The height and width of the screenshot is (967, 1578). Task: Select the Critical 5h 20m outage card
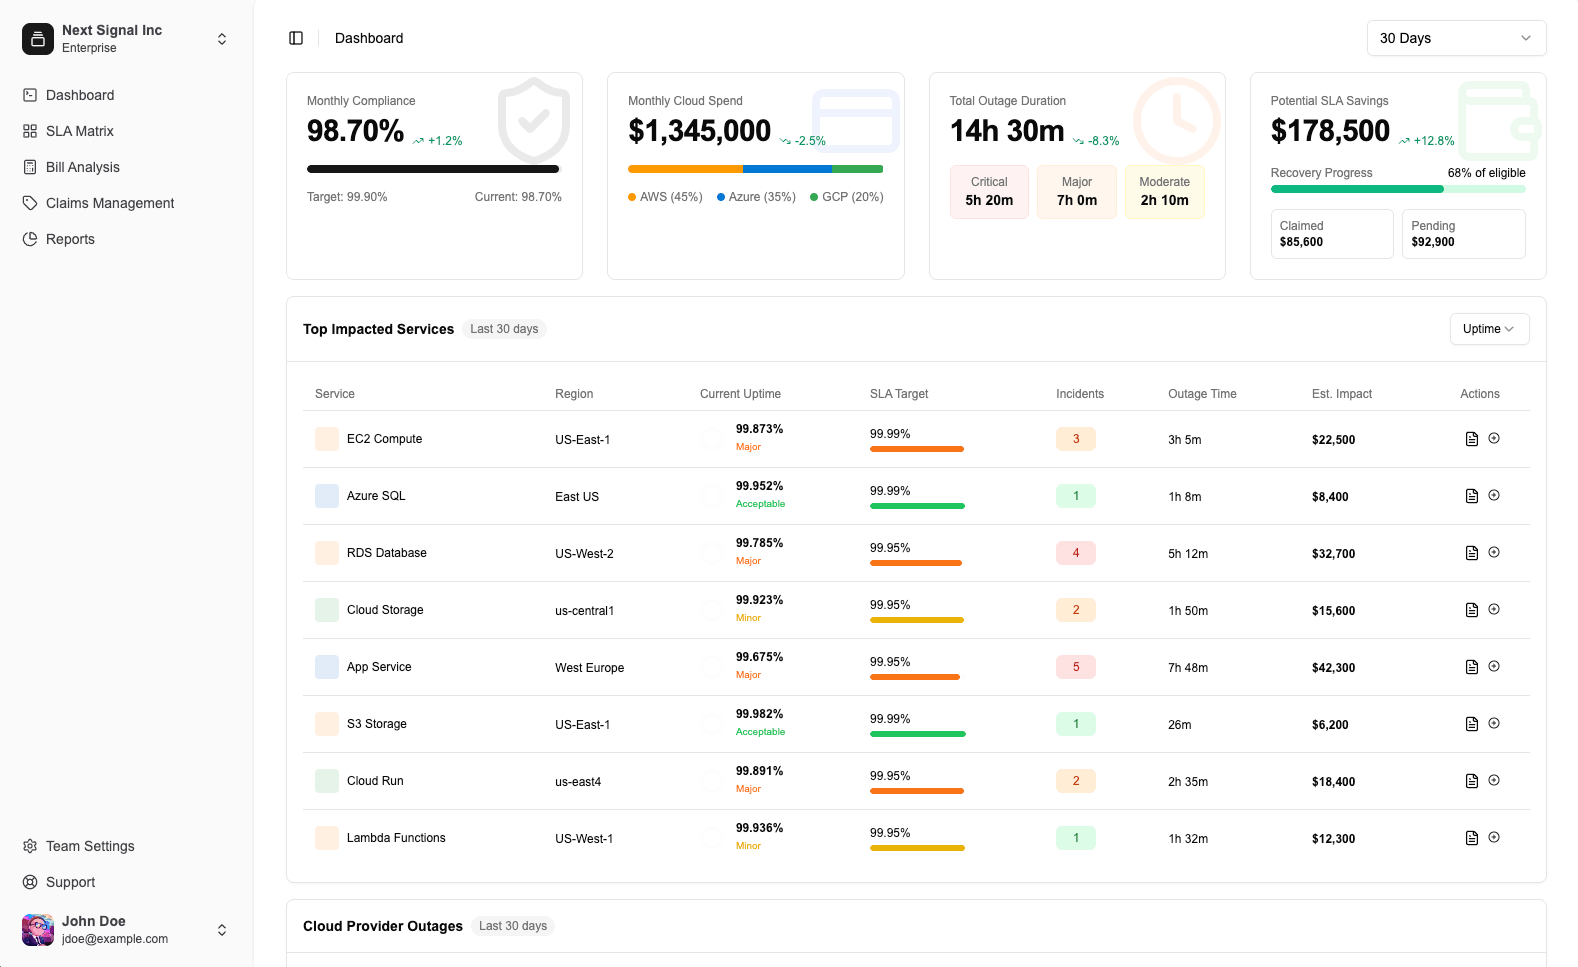[x=988, y=191]
